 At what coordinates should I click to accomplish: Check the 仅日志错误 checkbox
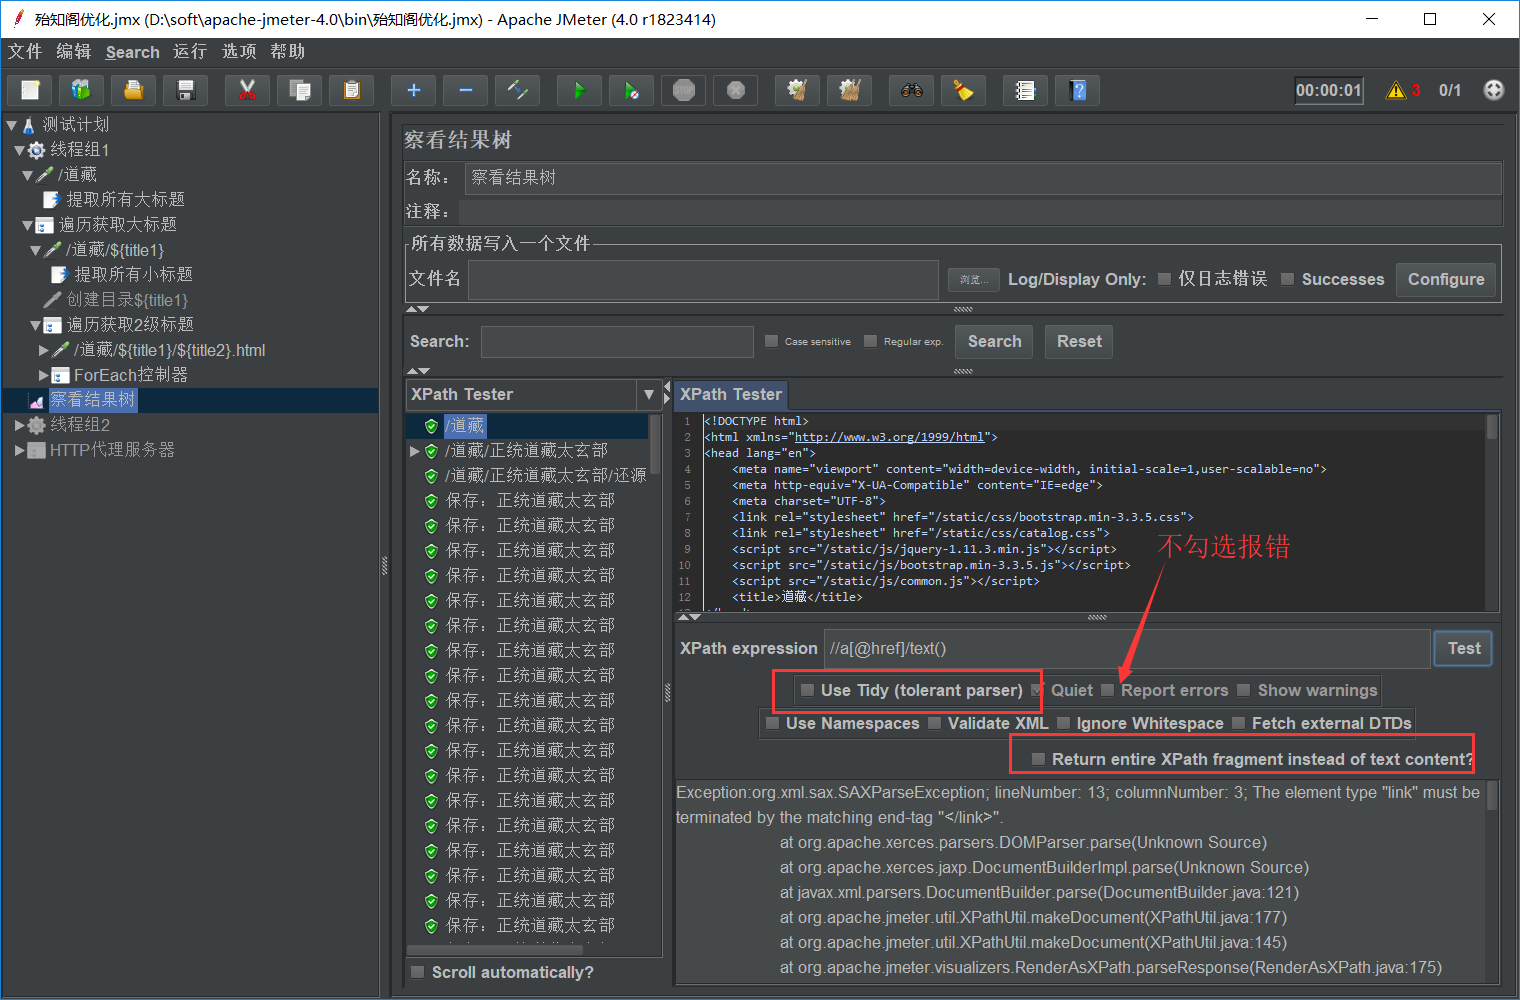1164,279
